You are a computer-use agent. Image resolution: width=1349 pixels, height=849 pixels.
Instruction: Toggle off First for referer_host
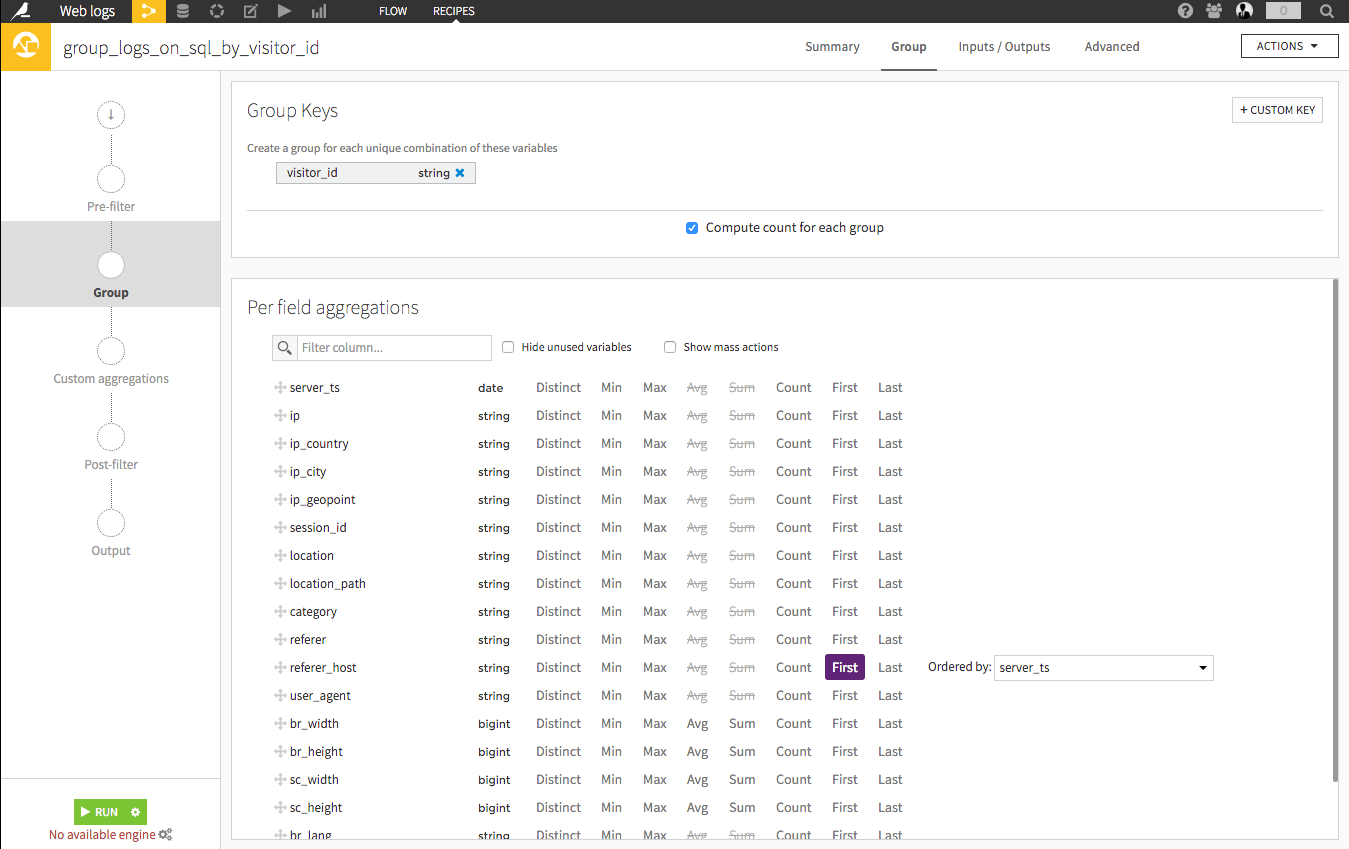pos(845,667)
